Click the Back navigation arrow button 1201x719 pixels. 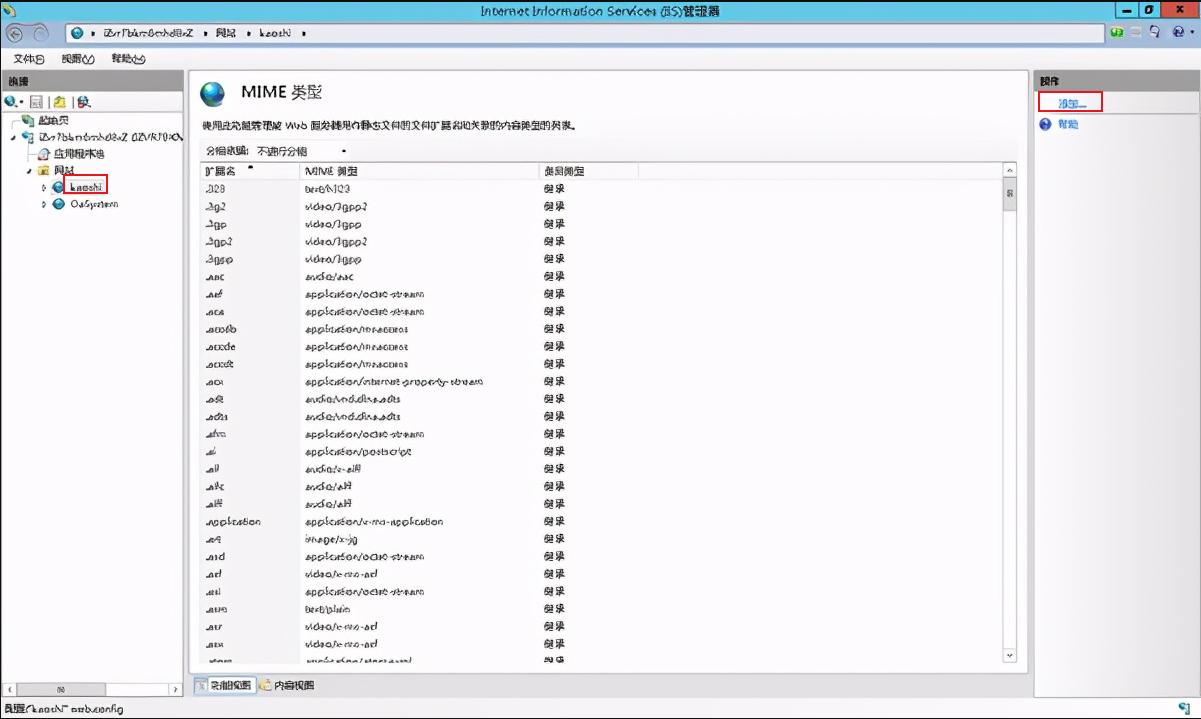16,33
